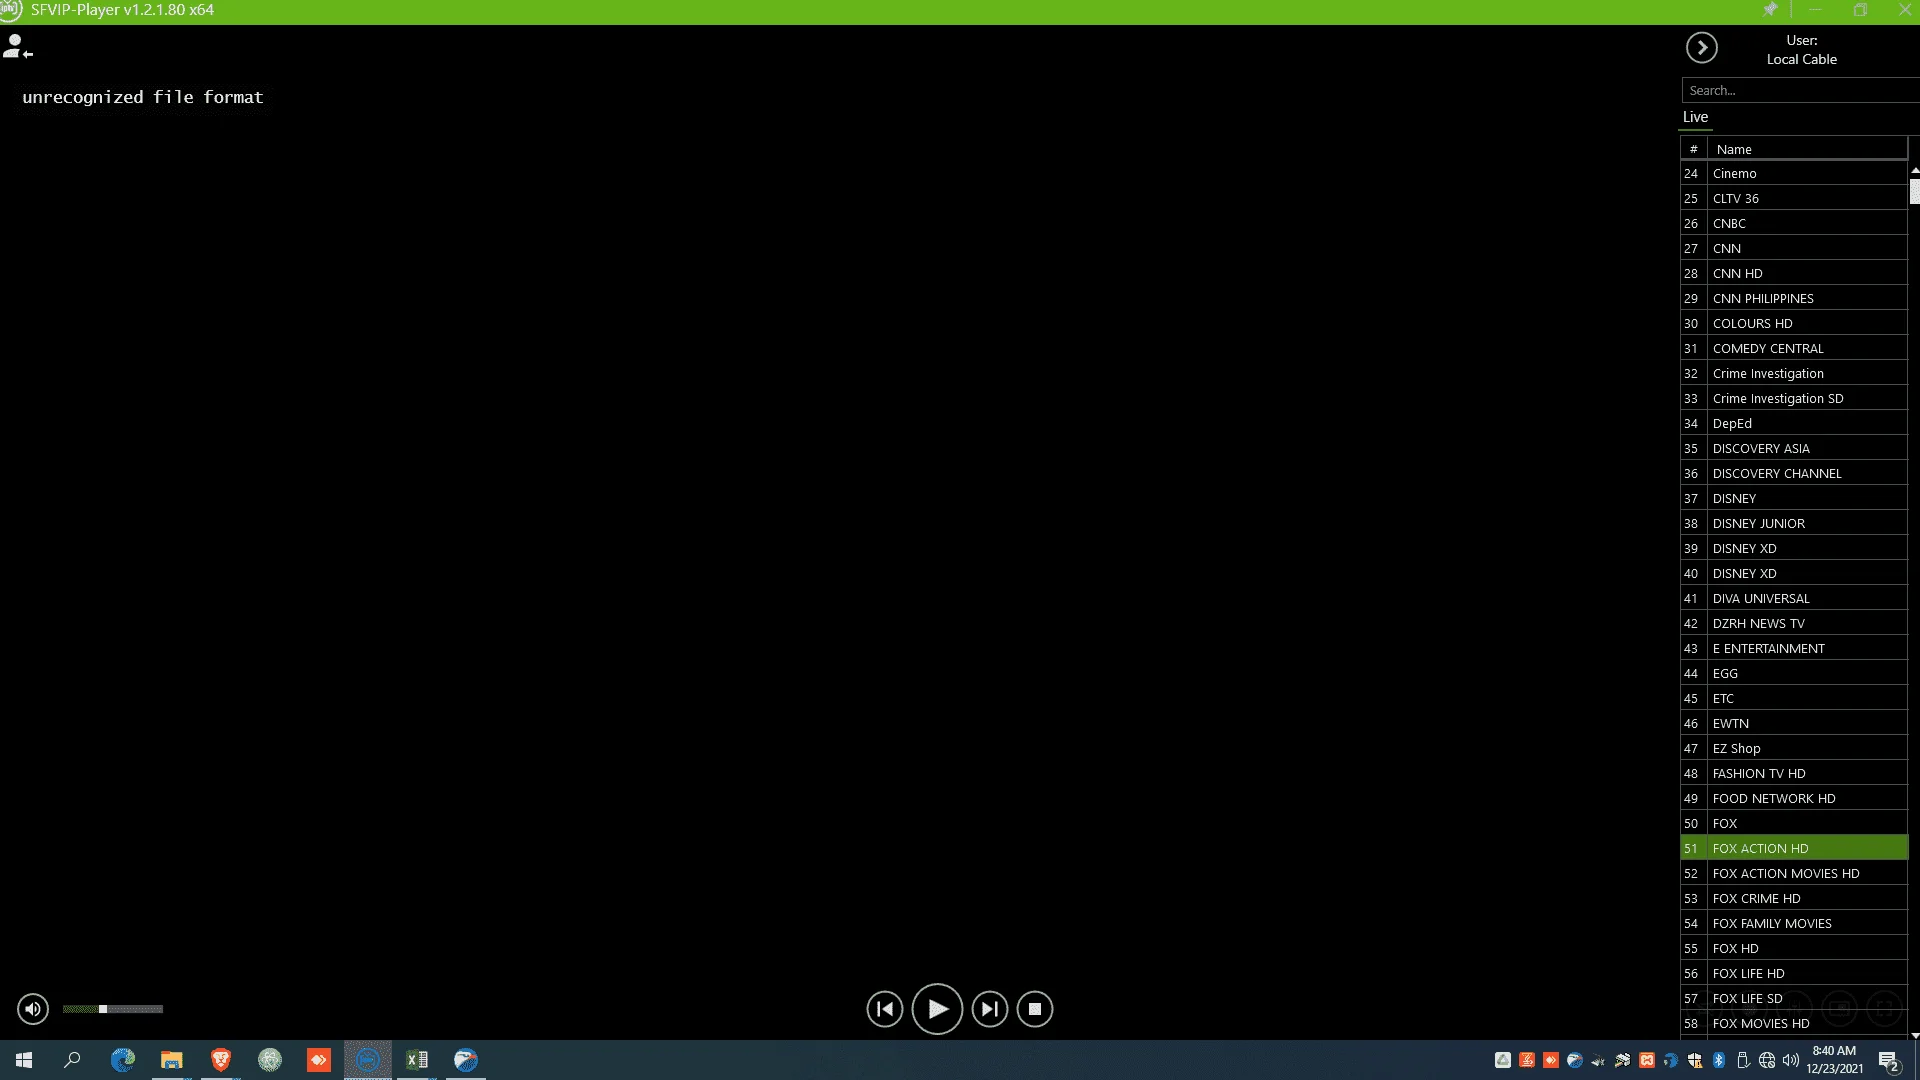The height and width of the screenshot is (1080, 1920).
Task: Open Microsoft Edge from taskbar
Action: point(123,1060)
